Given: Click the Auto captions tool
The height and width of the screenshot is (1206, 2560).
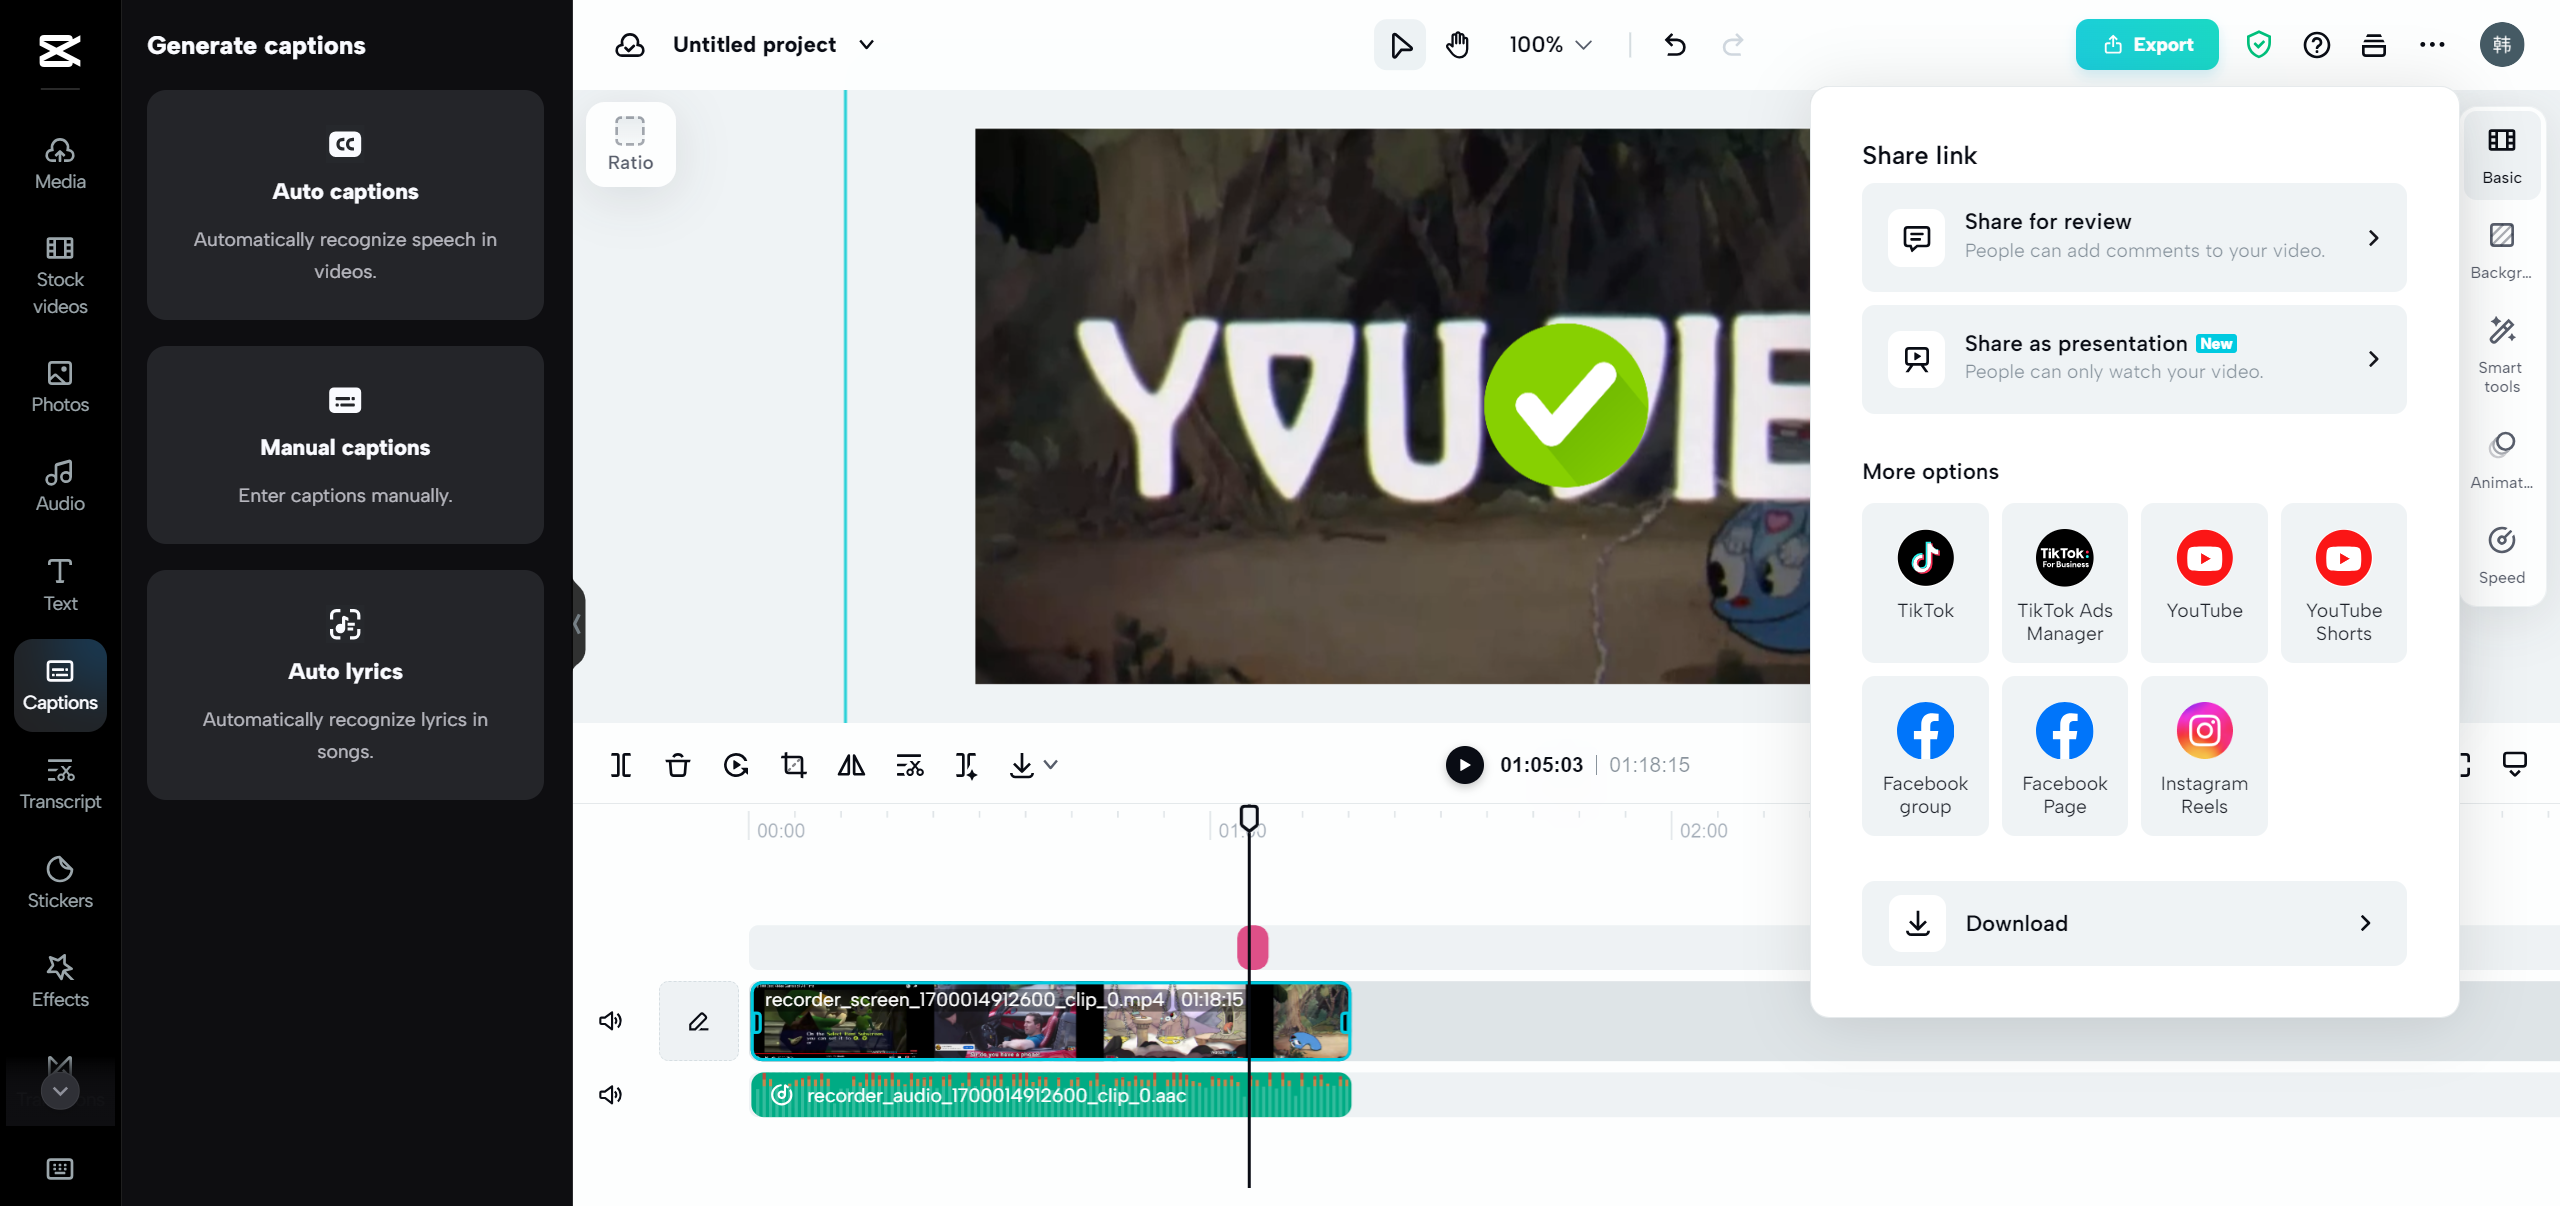Looking at the screenshot, I should [344, 207].
